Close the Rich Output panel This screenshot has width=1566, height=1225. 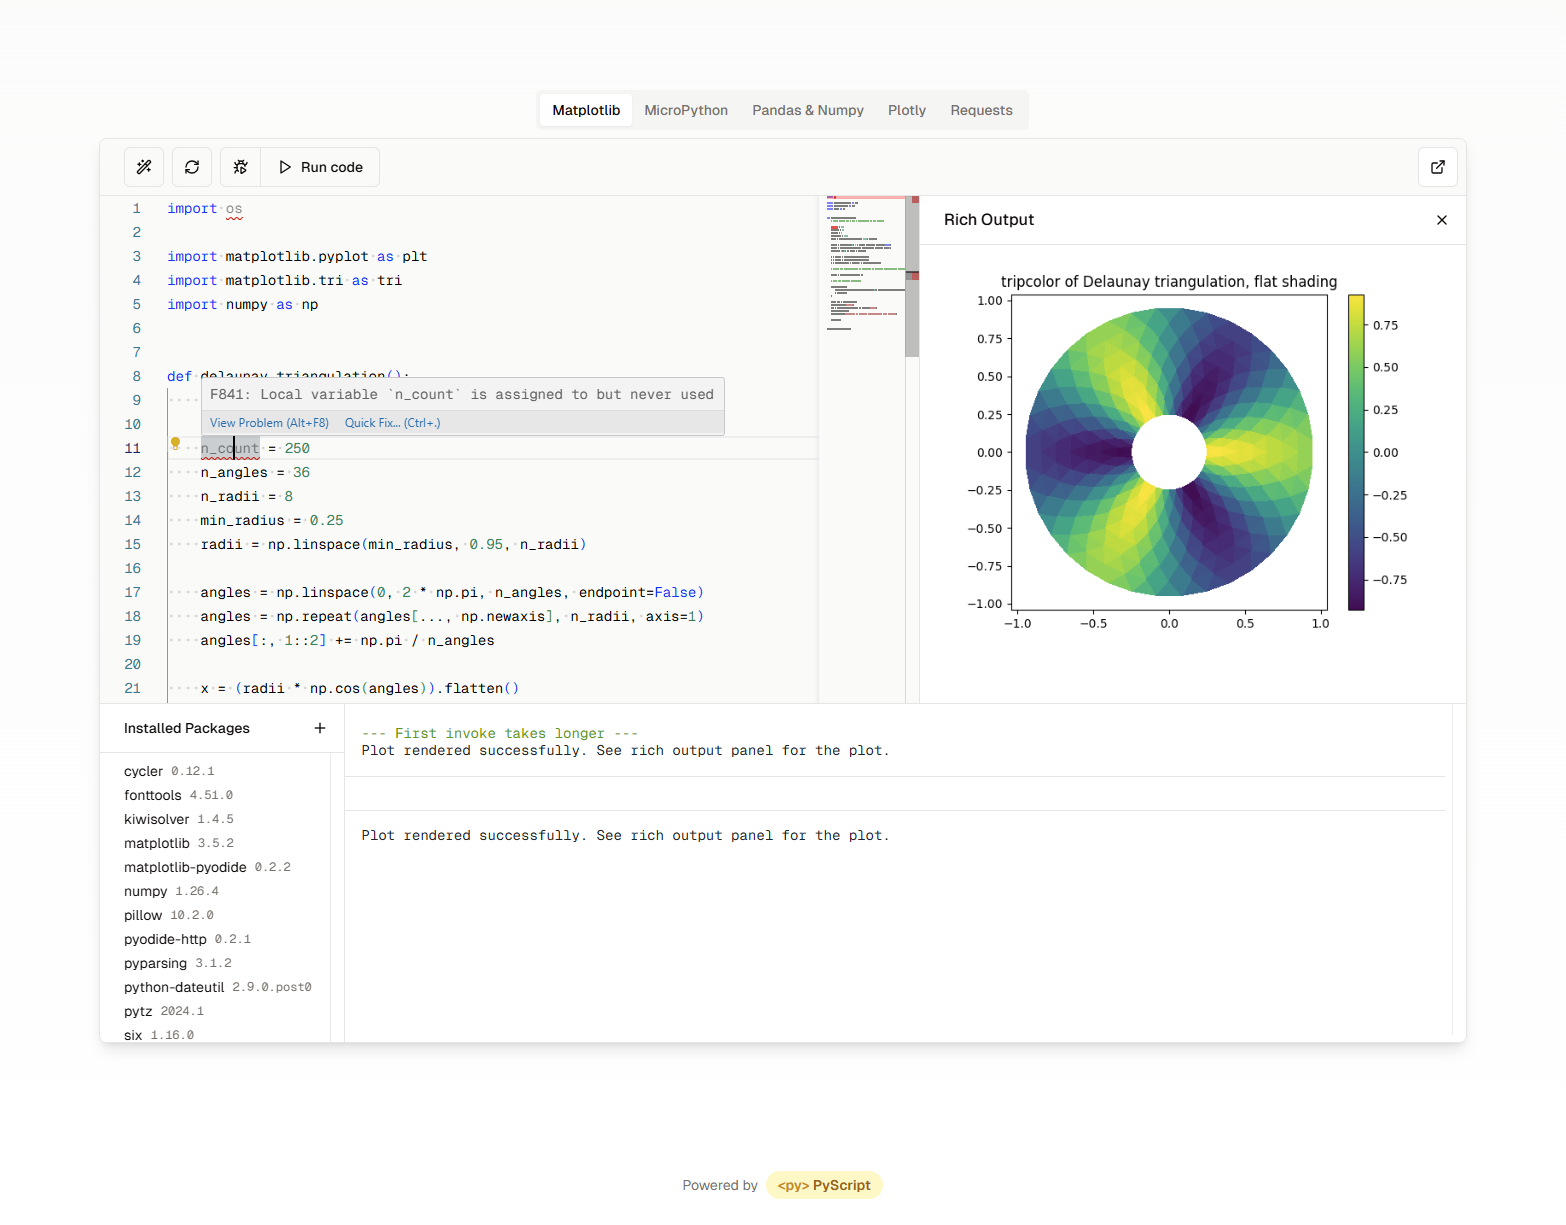click(1441, 220)
